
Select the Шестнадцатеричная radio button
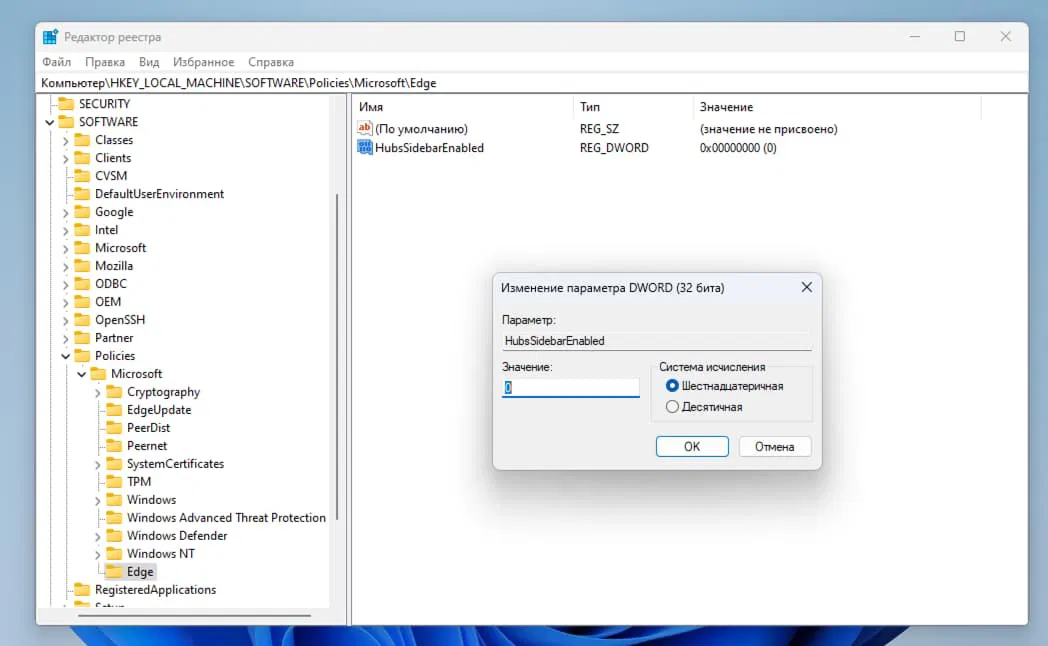[x=672, y=386]
